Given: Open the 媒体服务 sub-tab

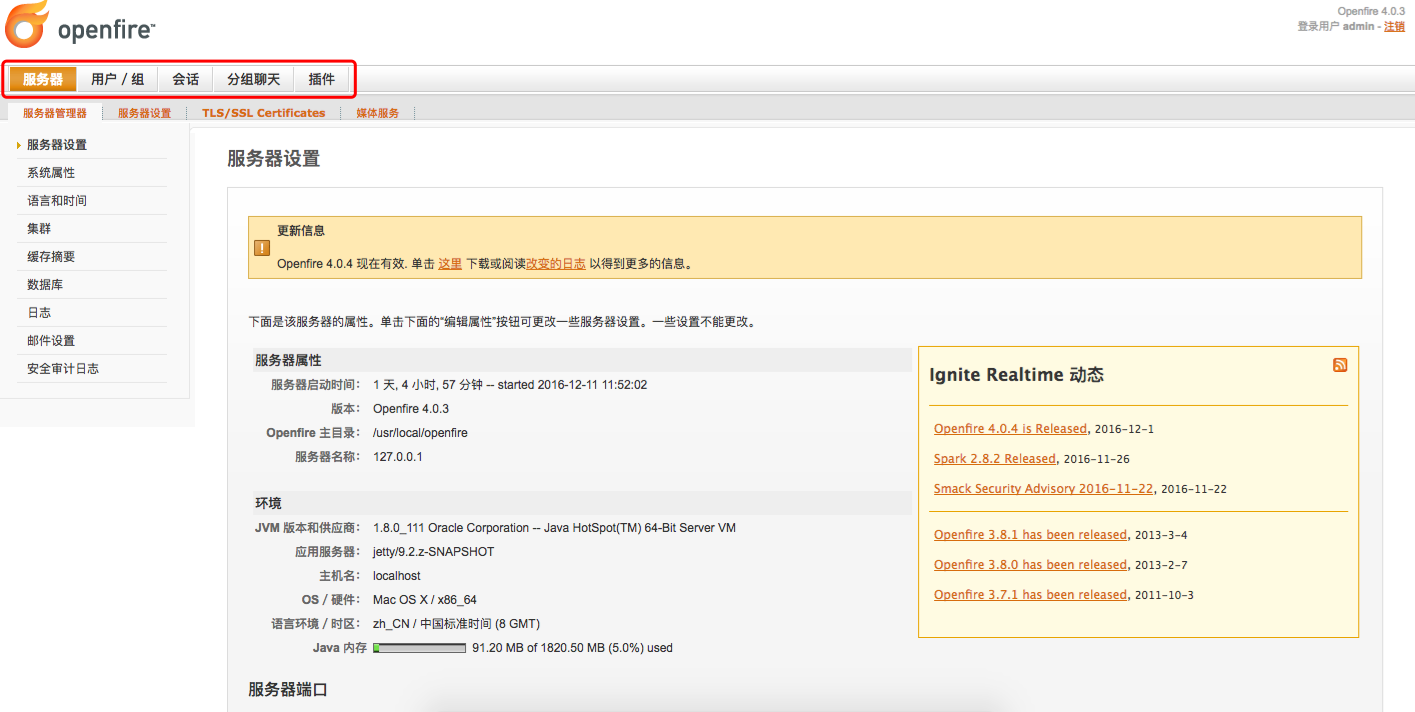Looking at the screenshot, I should (x=377, y=112).
